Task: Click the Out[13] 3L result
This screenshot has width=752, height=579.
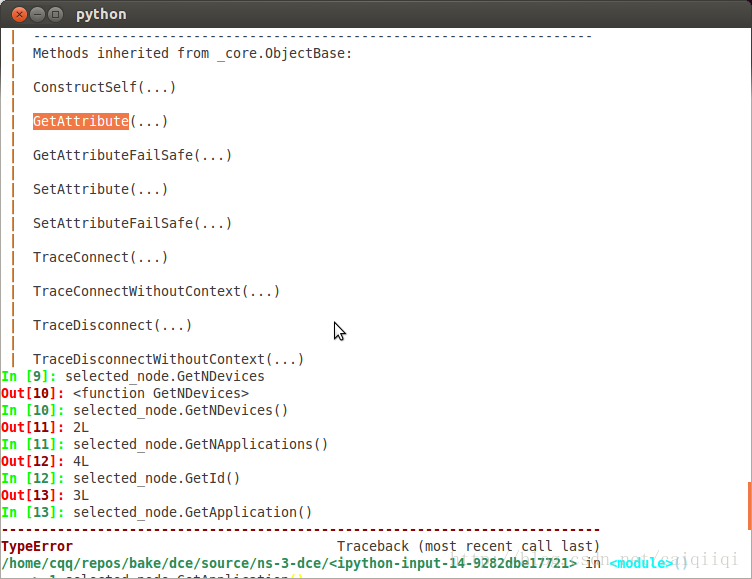Action: point(45,496)
